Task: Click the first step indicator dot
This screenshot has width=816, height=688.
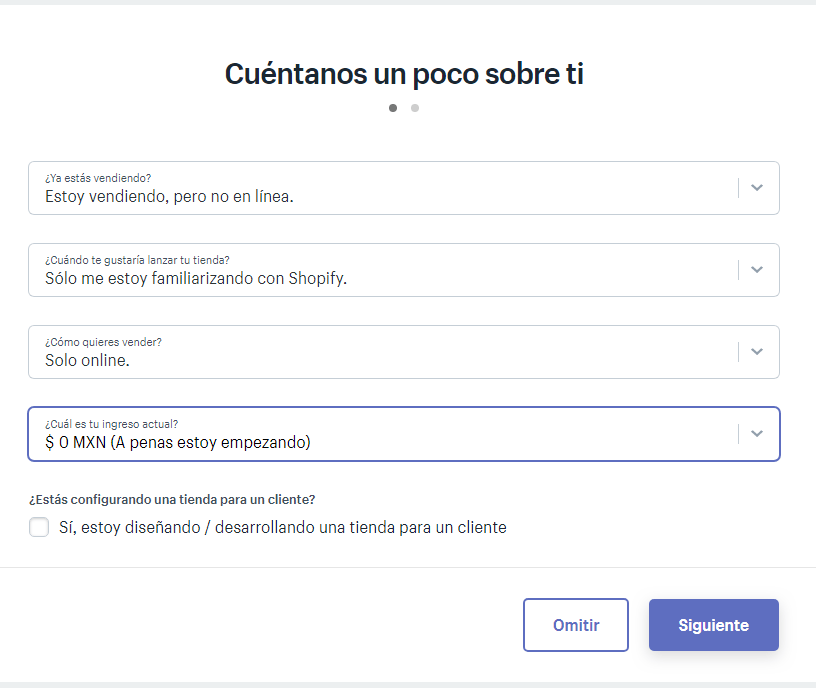Action: point(393,108)
